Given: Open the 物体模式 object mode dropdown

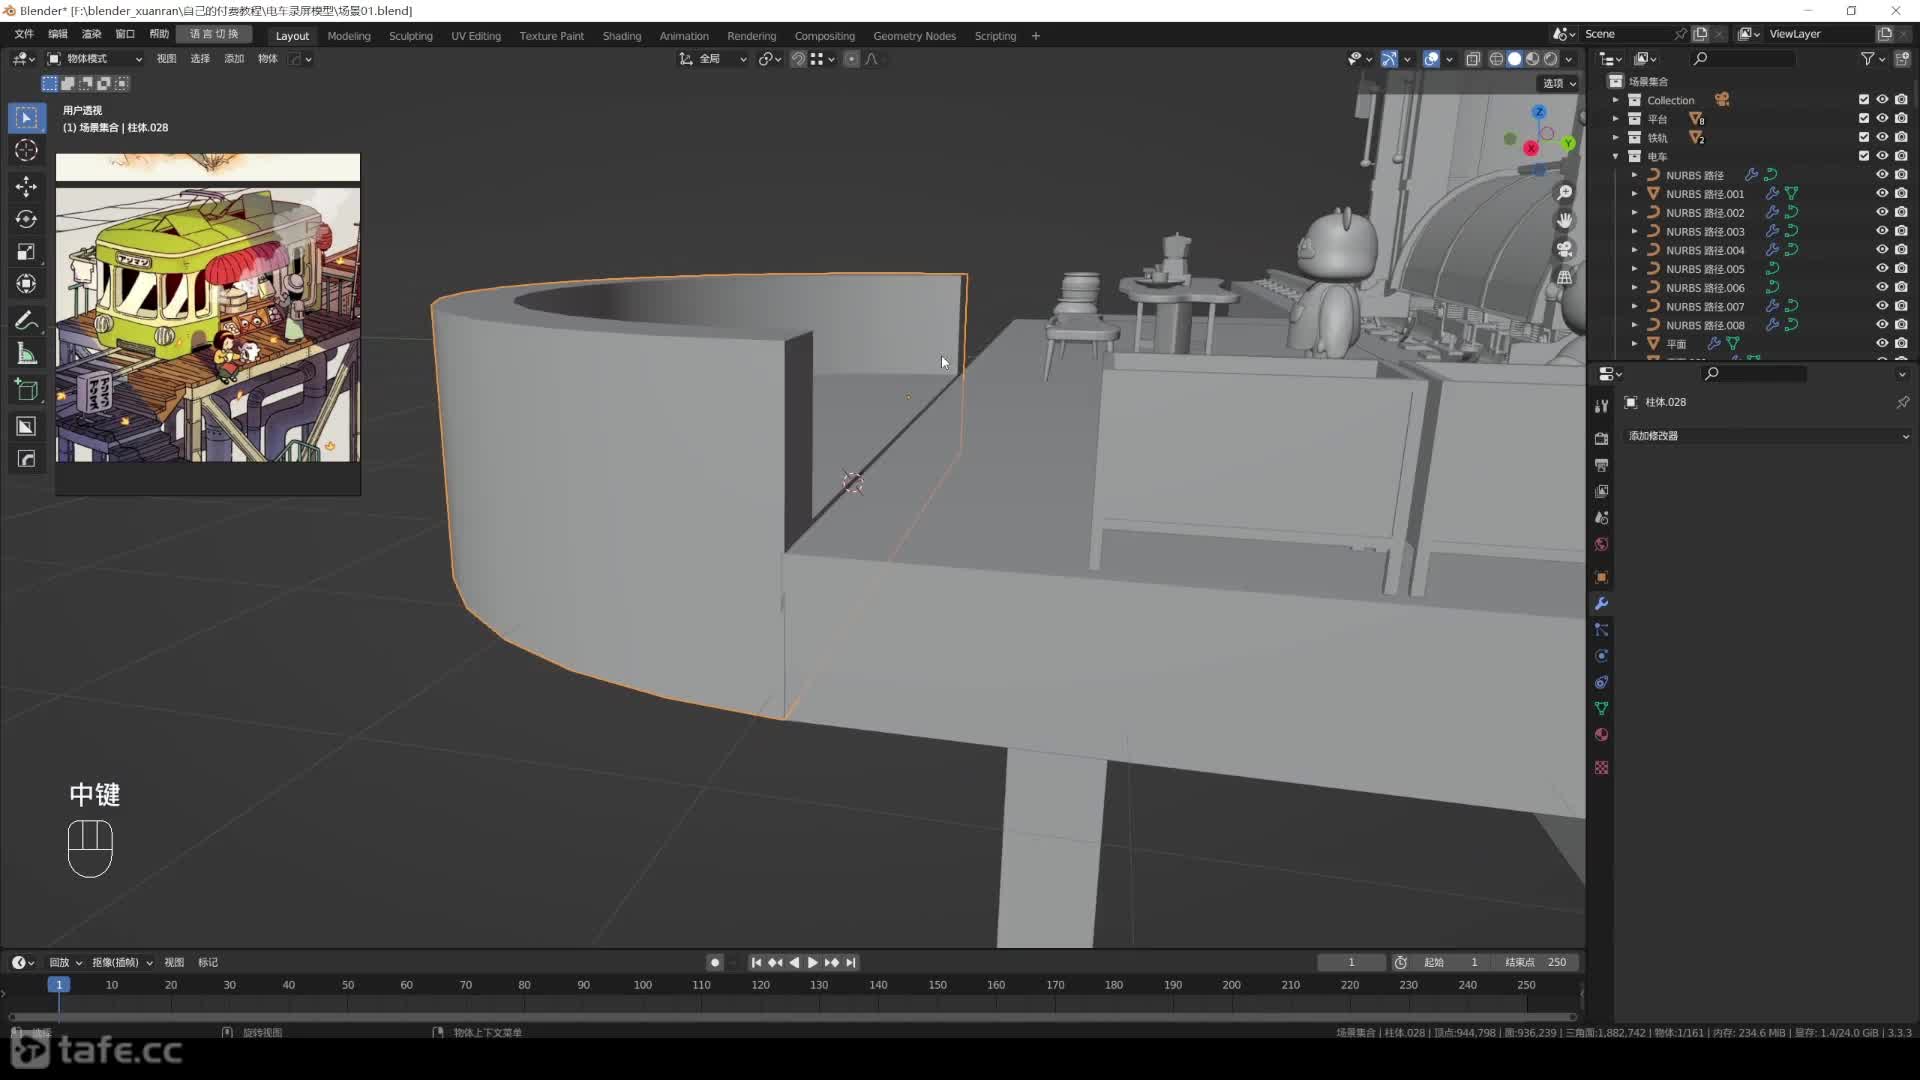Looking at the screenshot, I should point(95,59).
